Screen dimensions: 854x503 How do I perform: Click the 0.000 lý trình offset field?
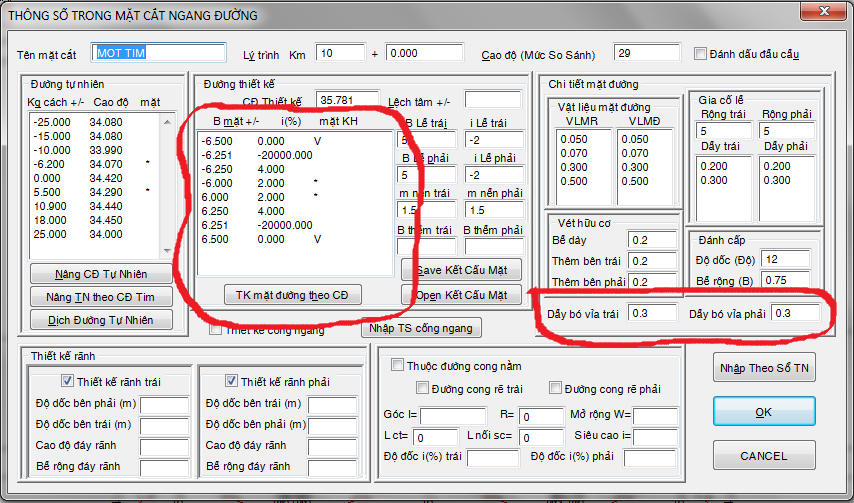(x=424, y=53)
